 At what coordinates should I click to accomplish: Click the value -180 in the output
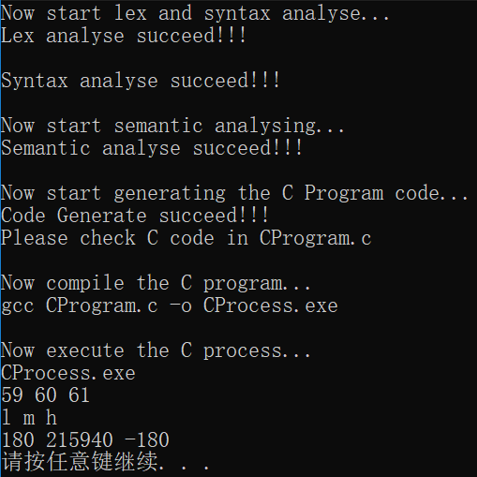point(147,441)
